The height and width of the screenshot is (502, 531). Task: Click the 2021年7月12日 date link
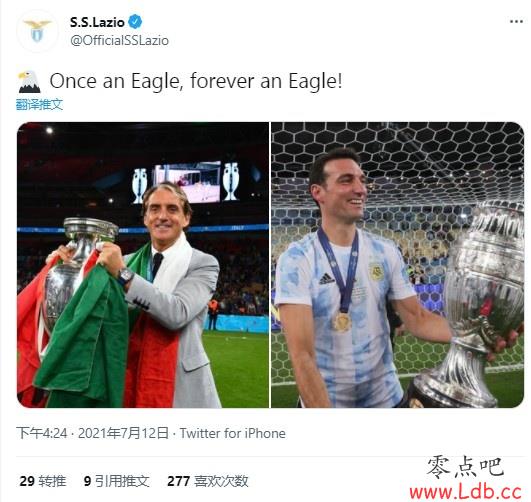click(123, 433)
